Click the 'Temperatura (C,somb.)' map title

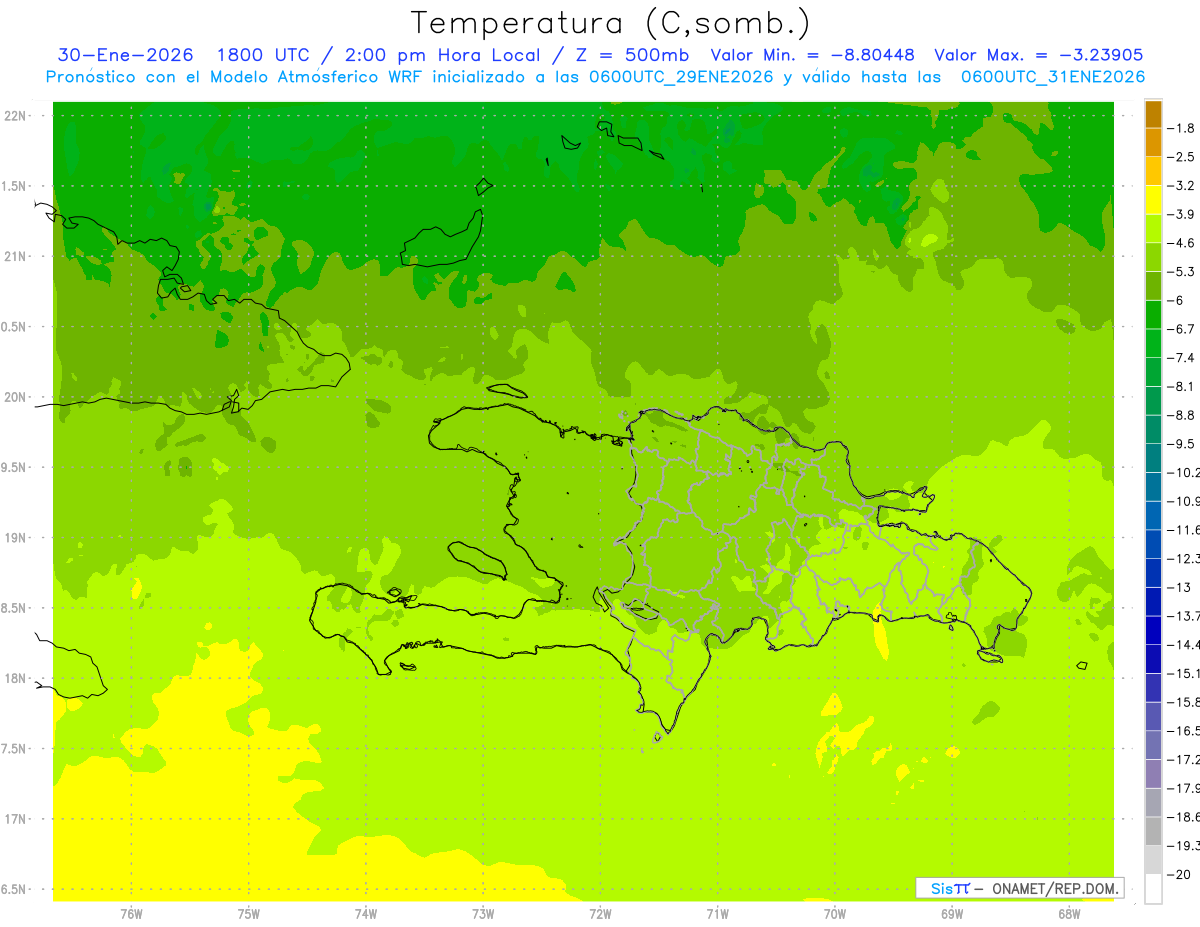[611, 23]
